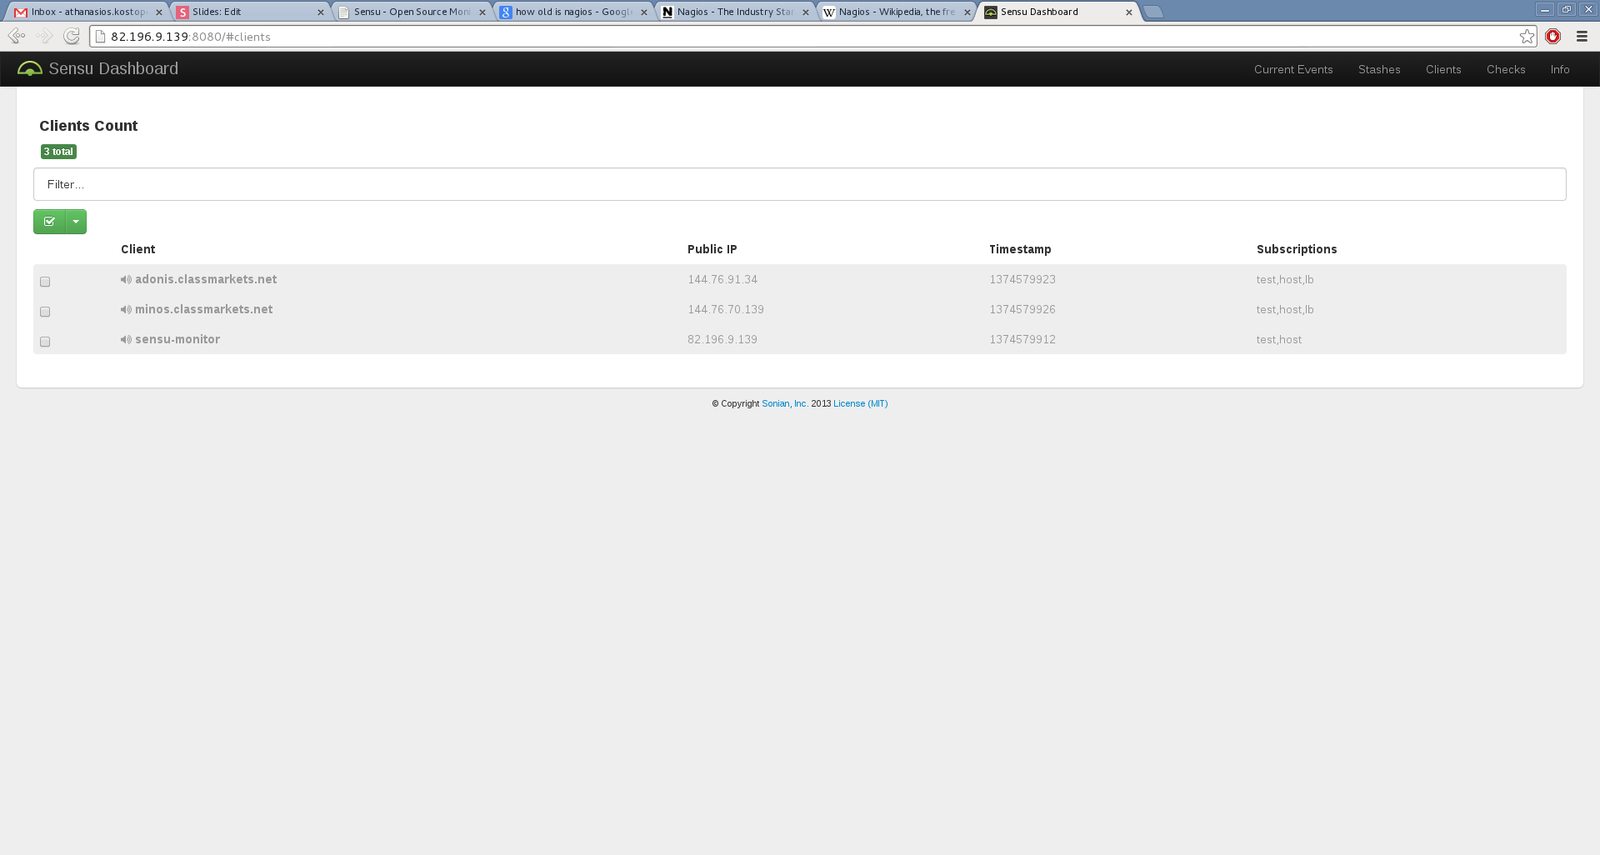This screenshot has width=1600, height=855.
Task: Click the page icon in address bar
Action: coord(100,36)
